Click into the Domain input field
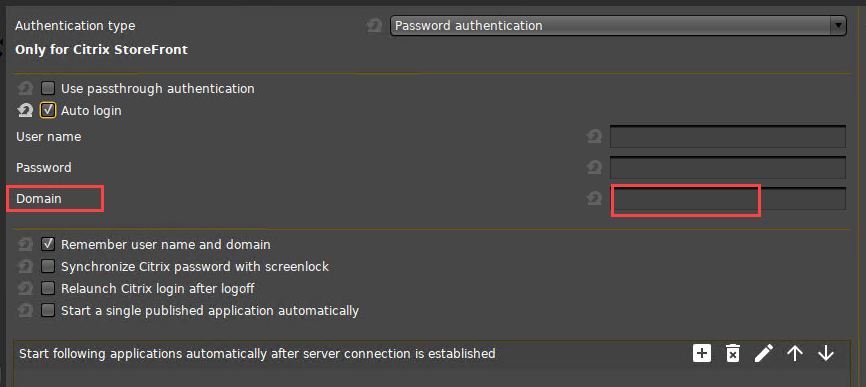Image resolution: width=866 pixels, height=387 pixels. [x=728, y=198]
